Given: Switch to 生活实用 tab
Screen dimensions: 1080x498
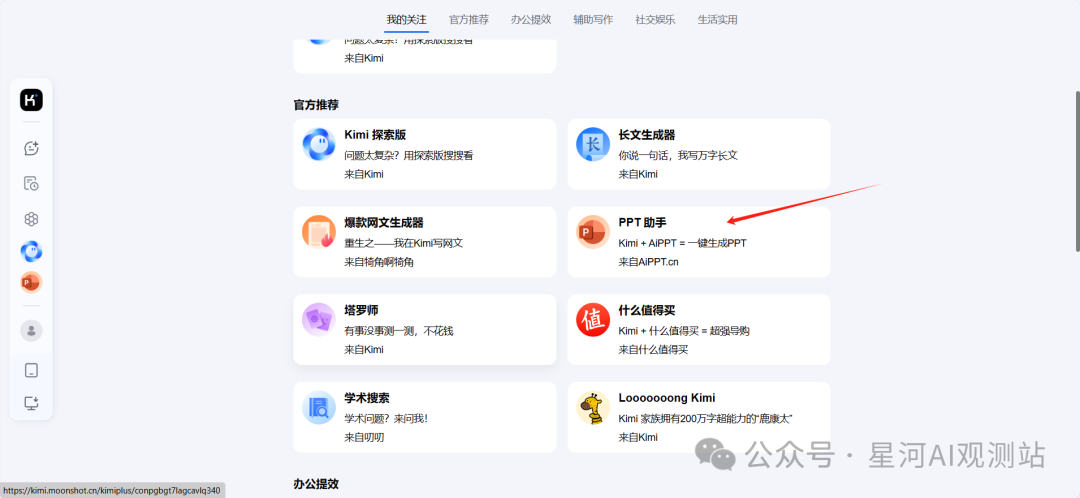Looking at the screenshot, I should tap(718, 19).
